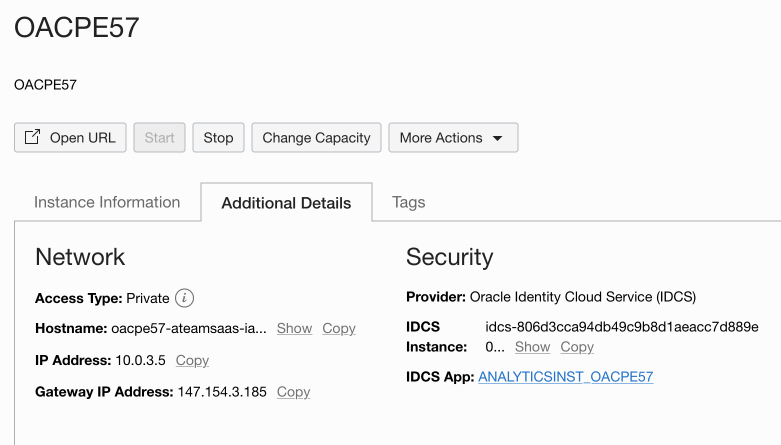
Task: Open the Tags tab
Action: pos(409,202)
